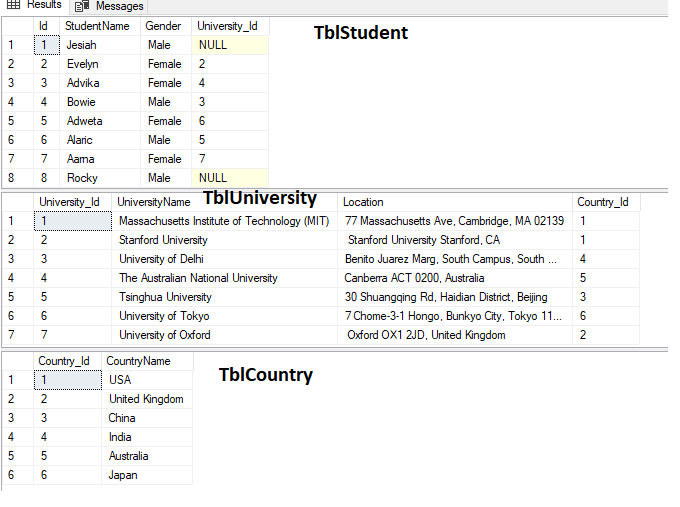Click the University of Oxford cell
This screenshot has height=507, width=680.
[224, 335]
